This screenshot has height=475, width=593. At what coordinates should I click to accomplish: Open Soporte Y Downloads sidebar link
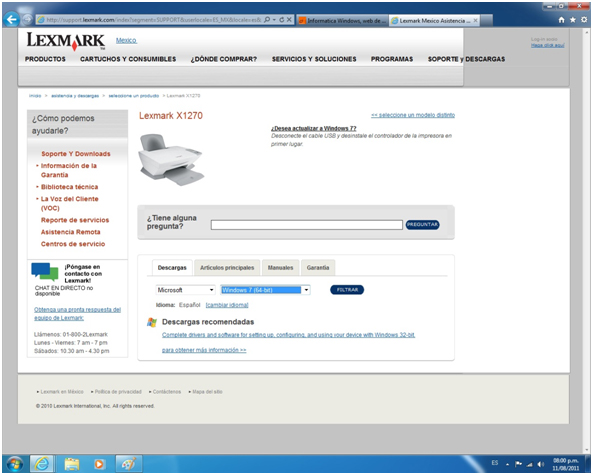click(76, 154)
